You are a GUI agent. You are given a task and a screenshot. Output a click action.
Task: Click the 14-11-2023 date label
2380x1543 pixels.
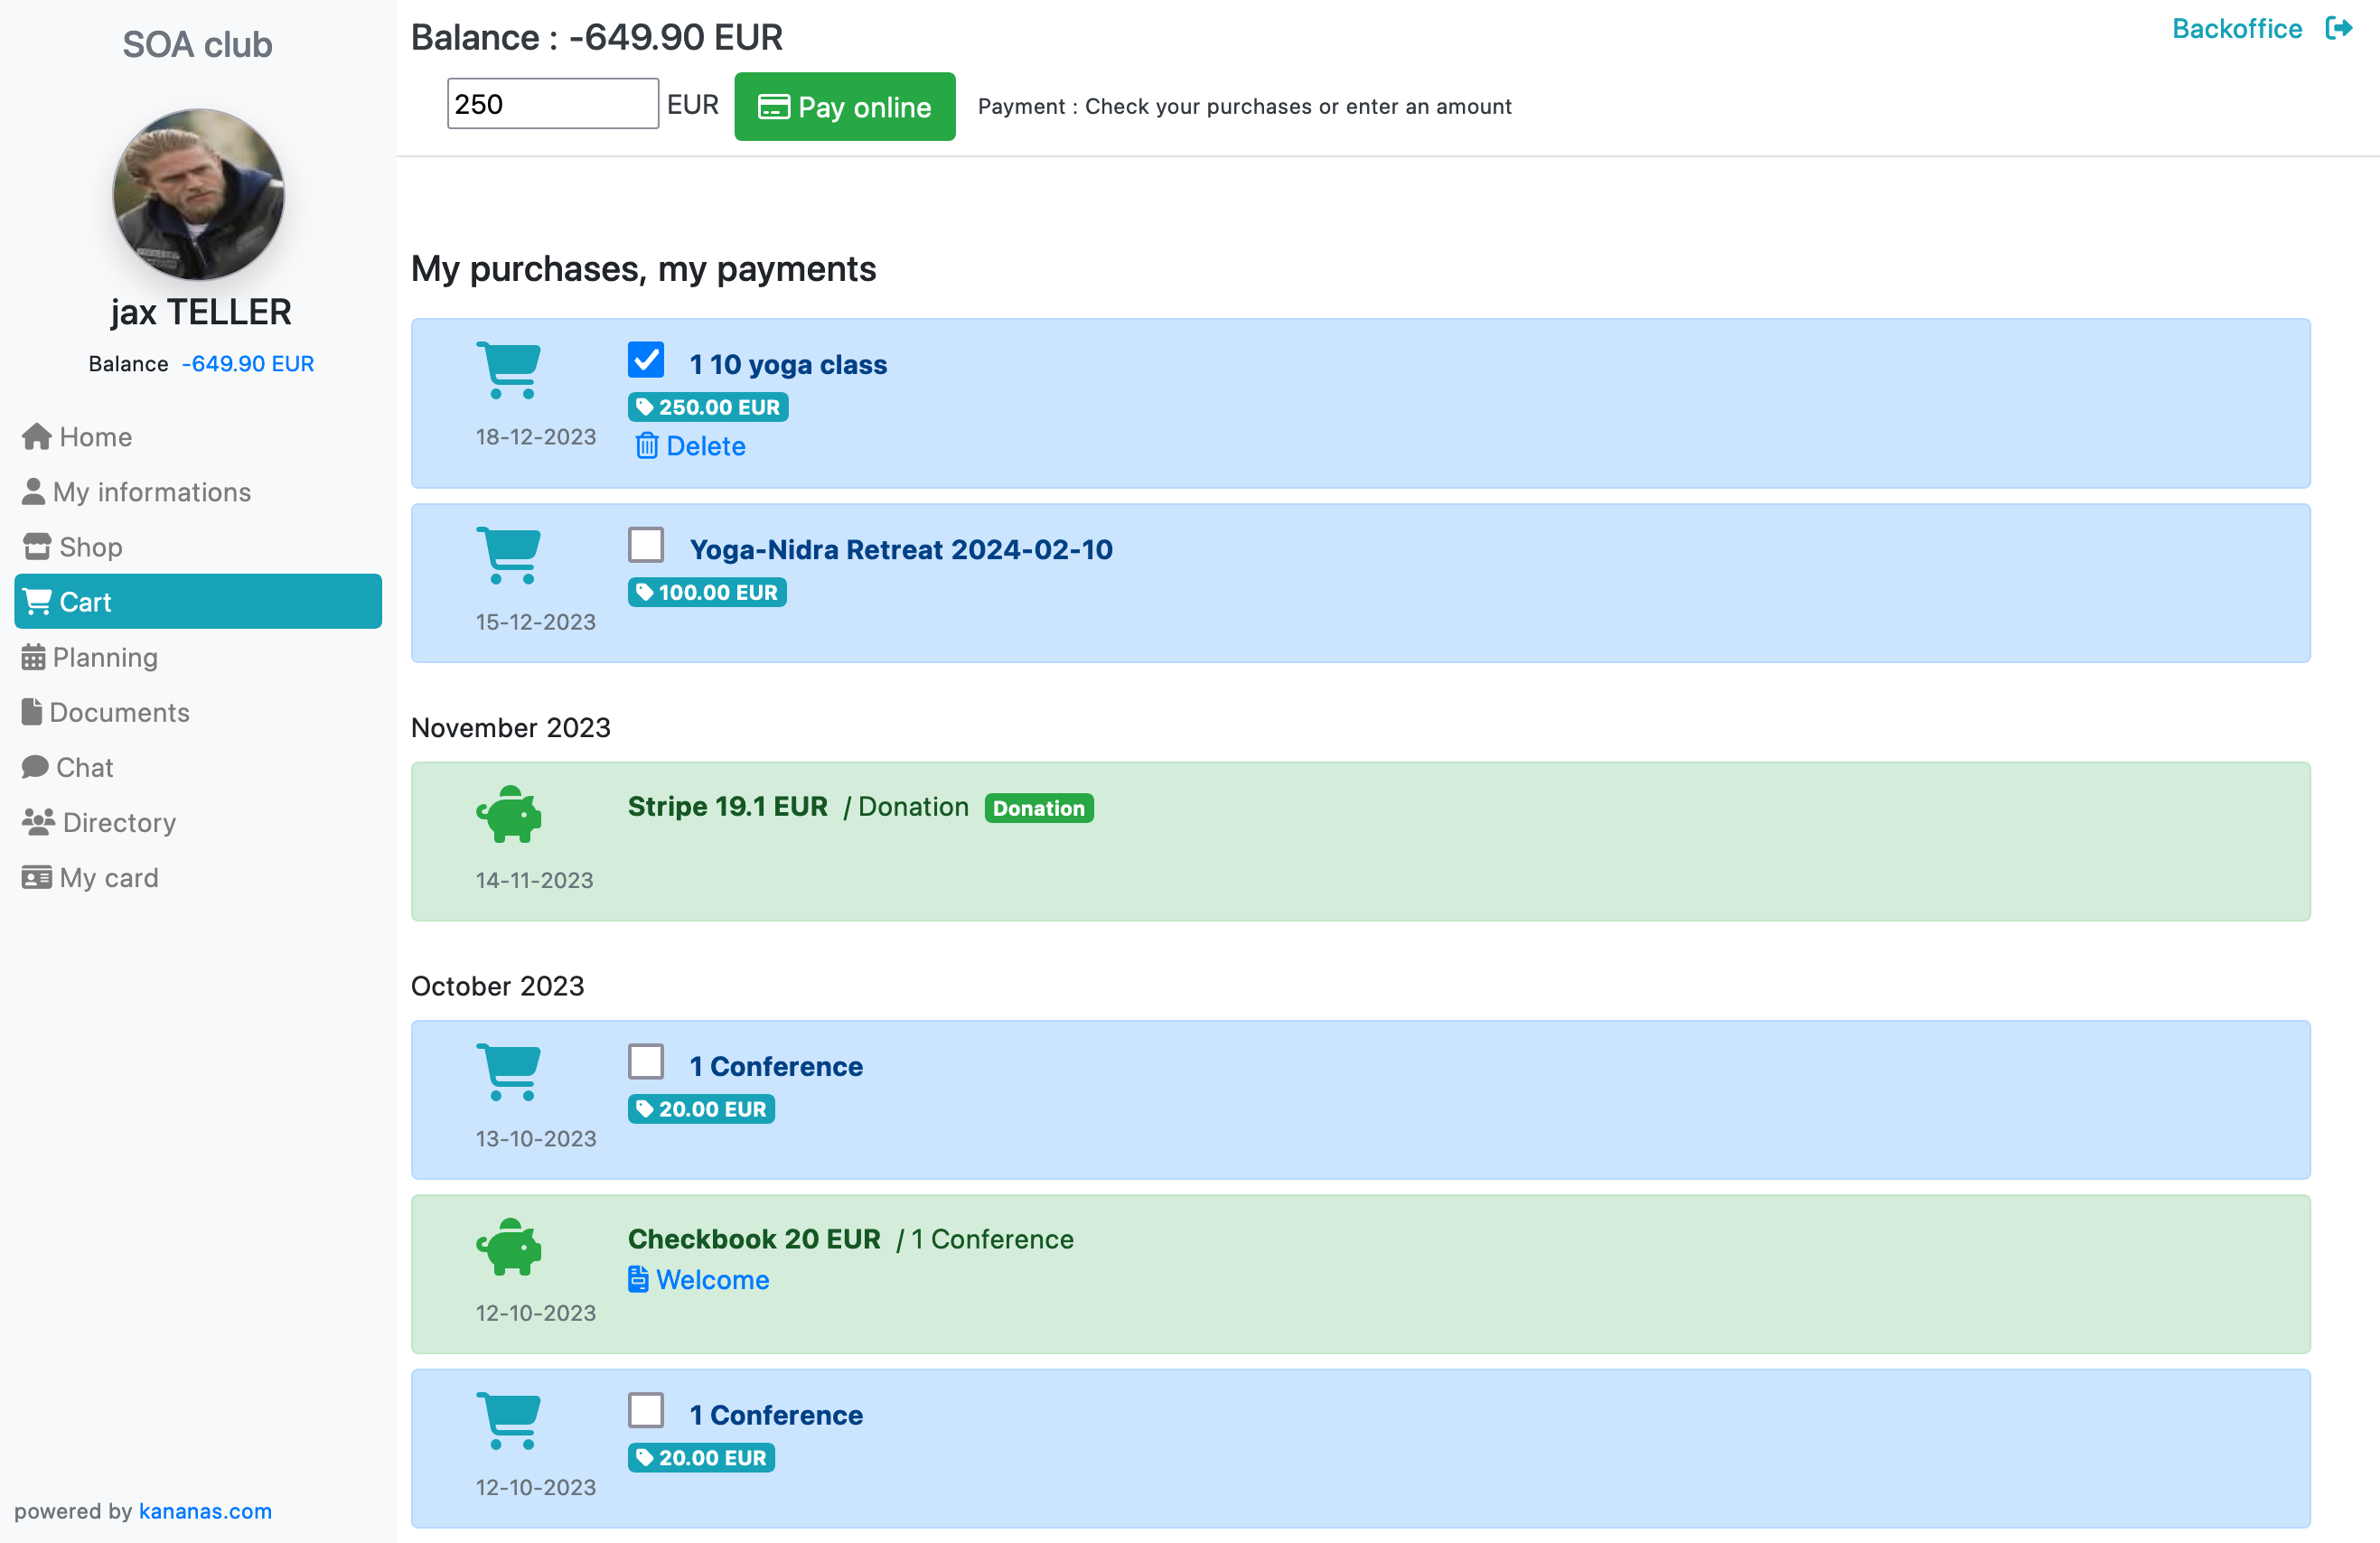click(535, 880)
